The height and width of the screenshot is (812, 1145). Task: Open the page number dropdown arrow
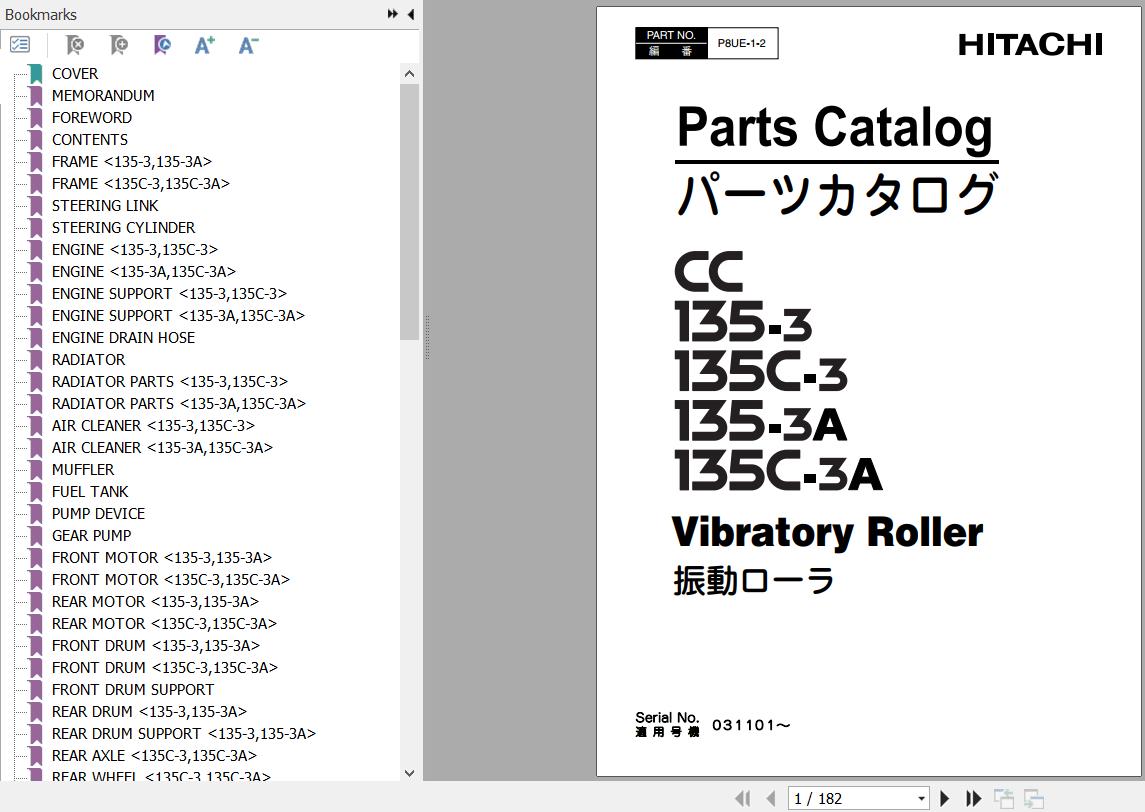pyautogui.click(x=922, y=799)
